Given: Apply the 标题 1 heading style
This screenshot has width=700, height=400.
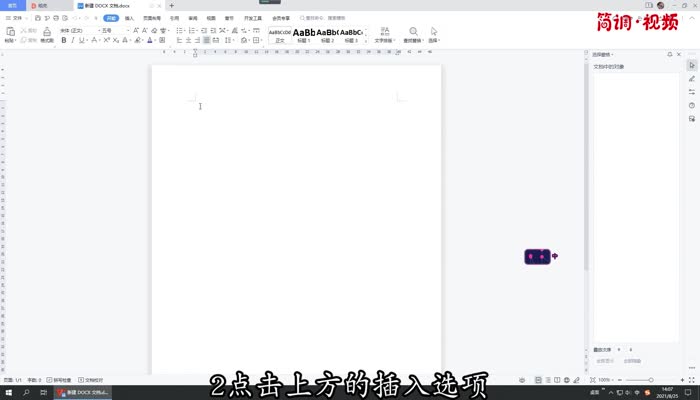Looking at the screenshot, I should pyautogui.click(x=303, y=34).
